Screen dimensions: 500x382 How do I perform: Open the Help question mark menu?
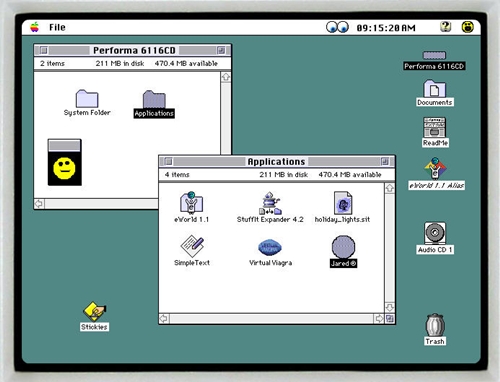(445, 27)
